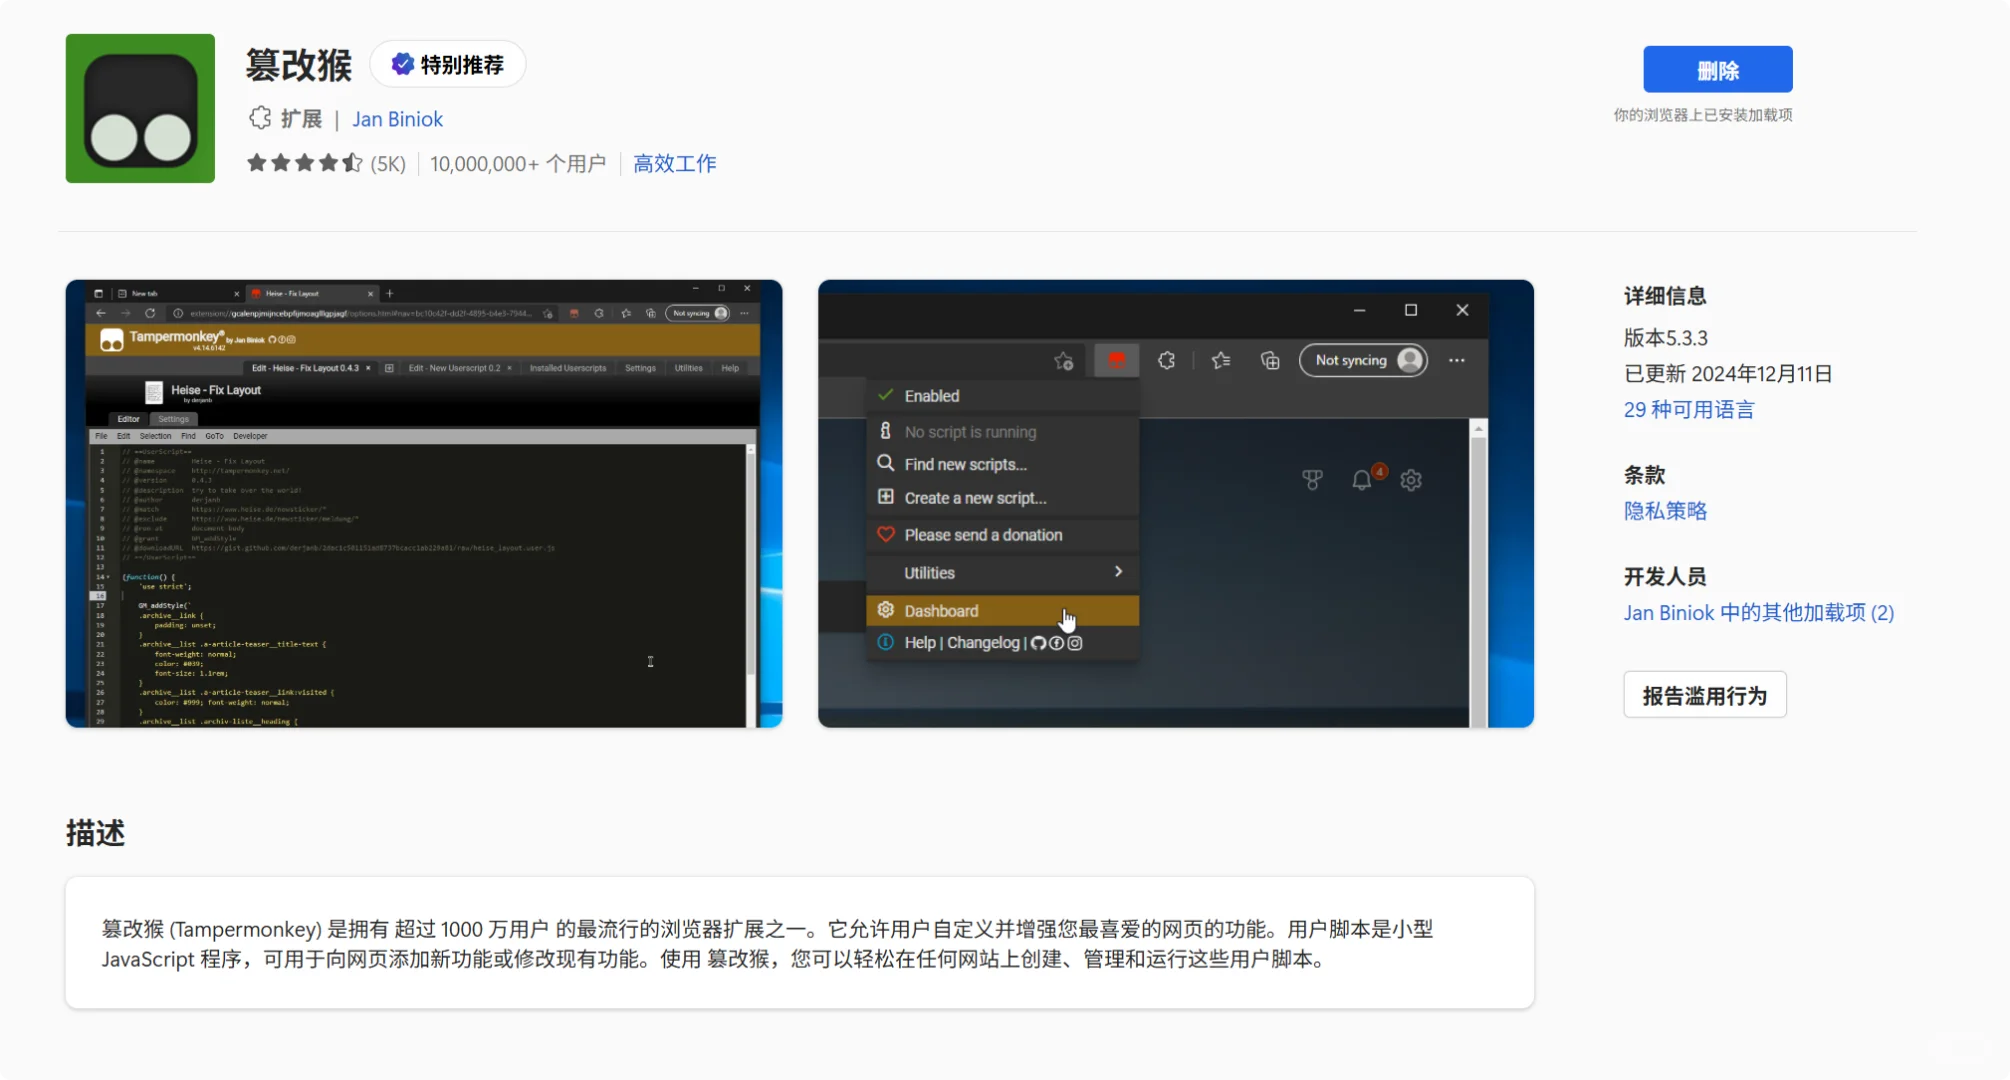Click the five-star rating icons
The width and height of the screenshot is (2010, 1080).
pos(304,163)
